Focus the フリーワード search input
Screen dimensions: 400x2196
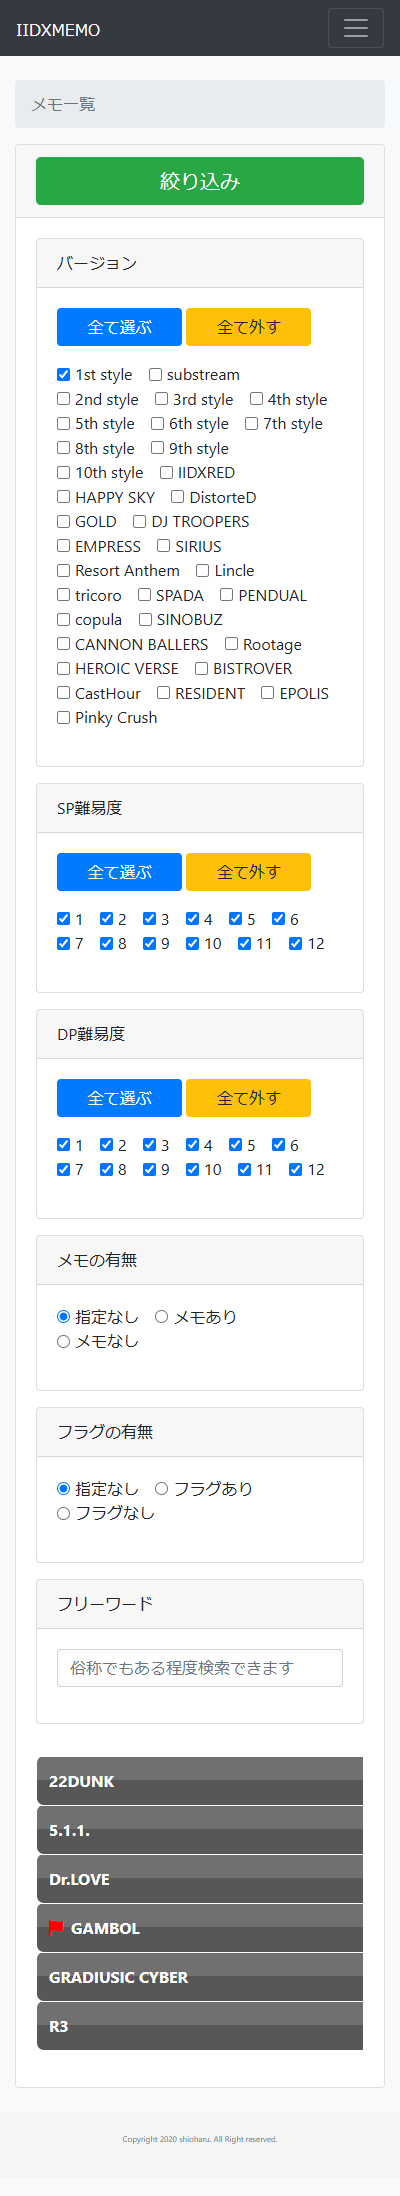click(x=200, y=1668)
